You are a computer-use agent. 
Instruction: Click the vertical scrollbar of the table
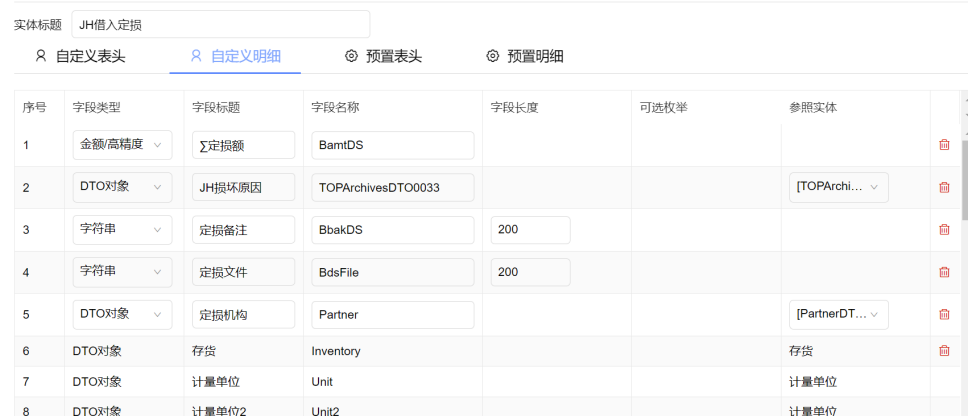tap(965, 179)
